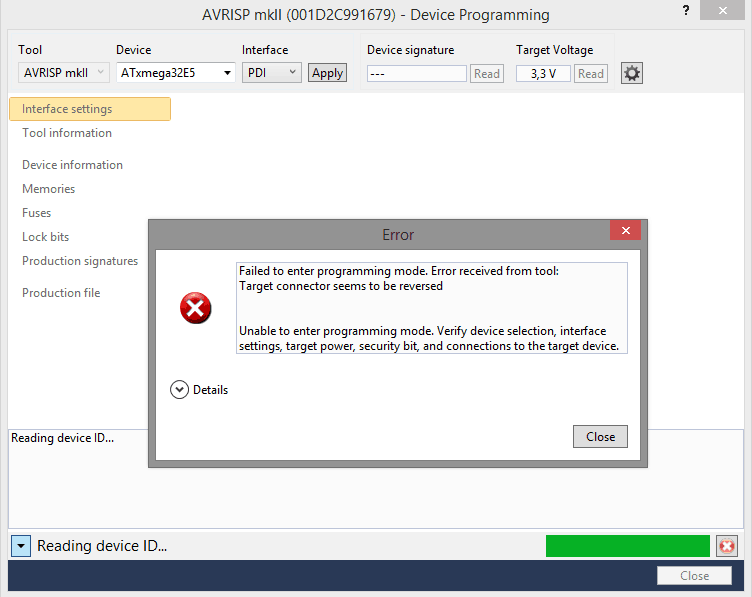
Task: Close the Device Programming window
Action: coord(723,10)
